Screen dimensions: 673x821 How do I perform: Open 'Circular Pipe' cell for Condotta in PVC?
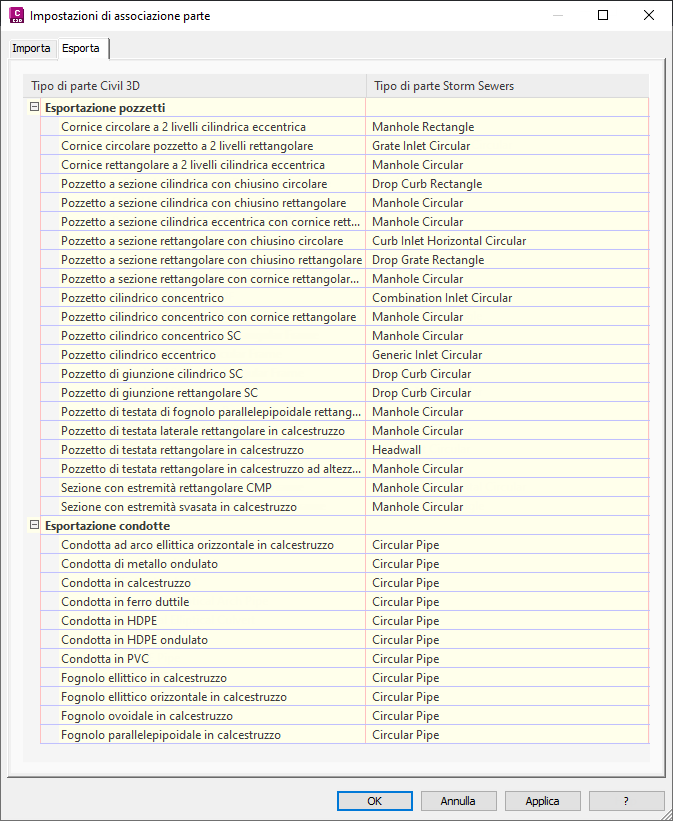pos(507,659)
